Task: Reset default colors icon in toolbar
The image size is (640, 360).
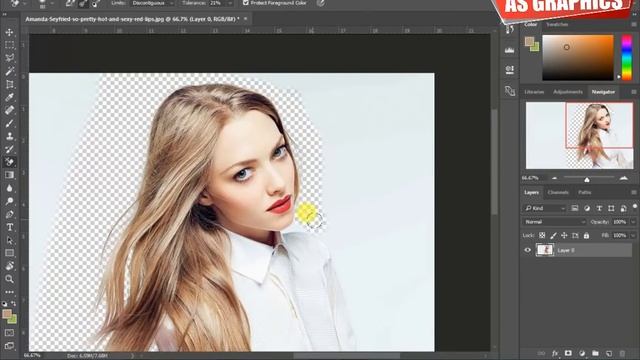Action: [4, 304]
